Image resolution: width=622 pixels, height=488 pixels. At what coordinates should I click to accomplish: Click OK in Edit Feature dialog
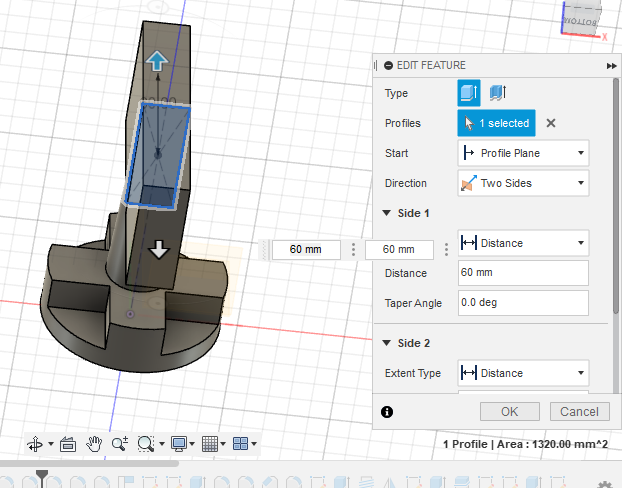[510, 411]
